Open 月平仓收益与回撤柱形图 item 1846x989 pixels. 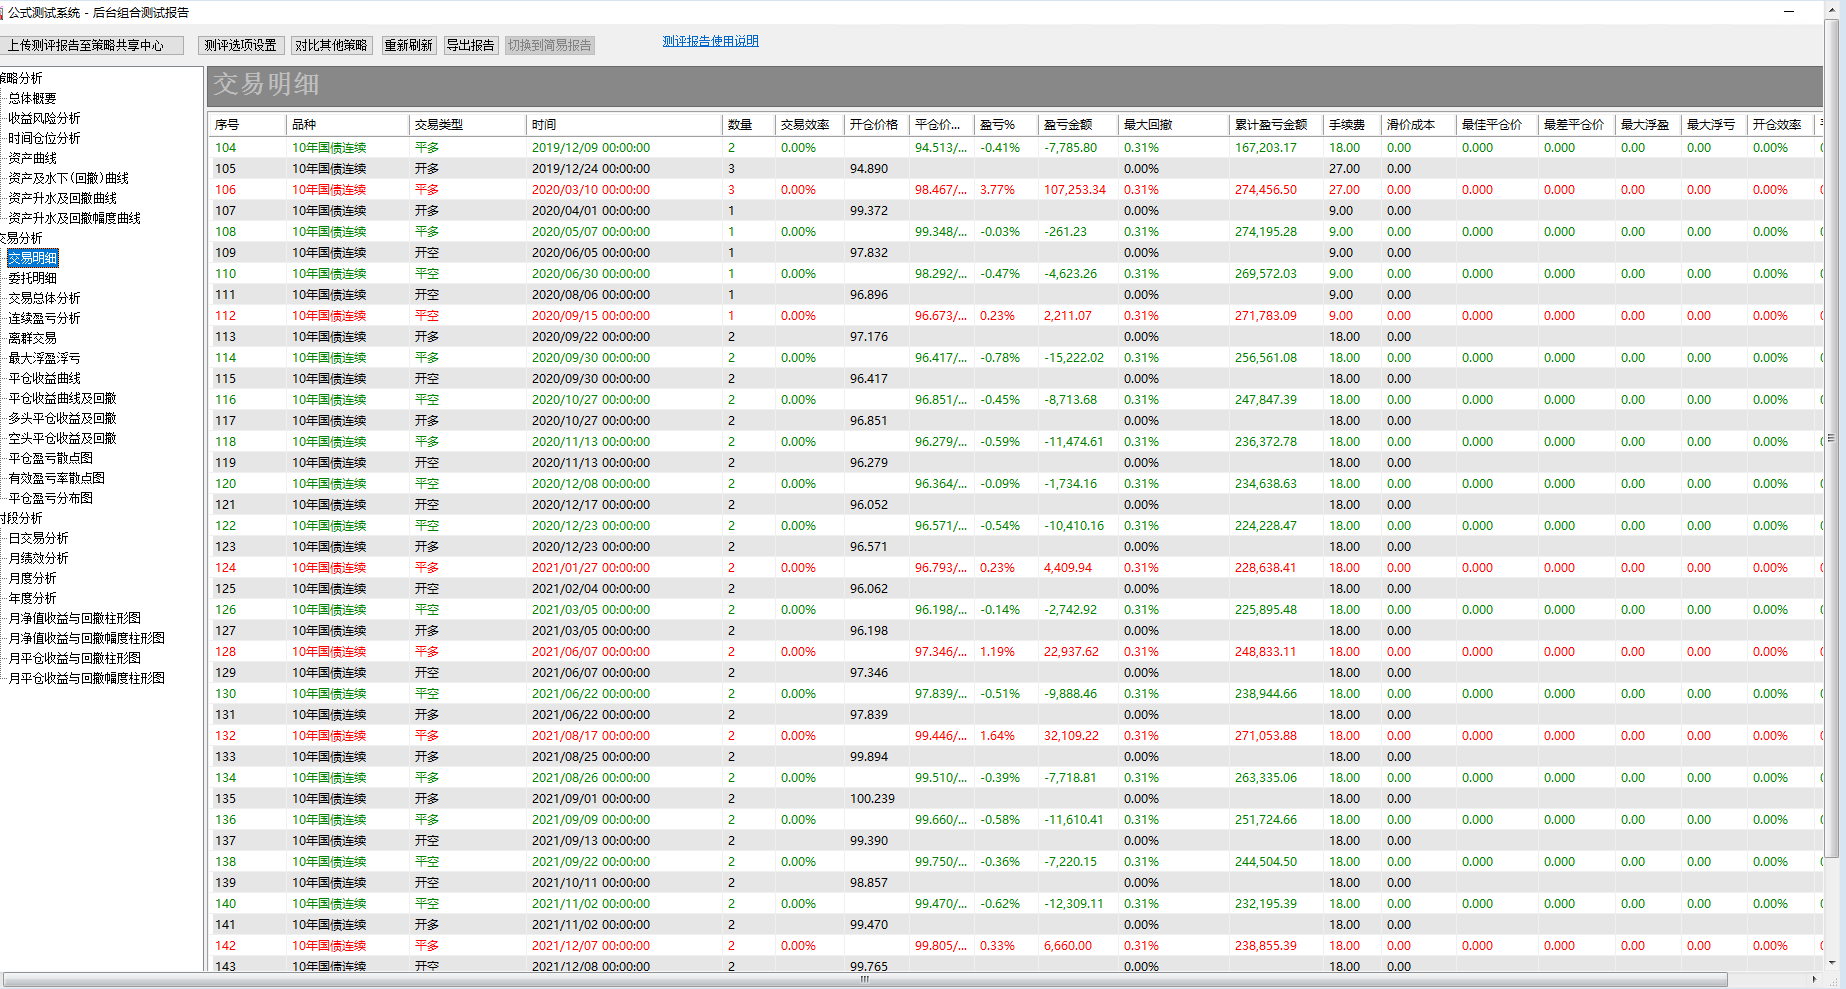coord(74,658)
